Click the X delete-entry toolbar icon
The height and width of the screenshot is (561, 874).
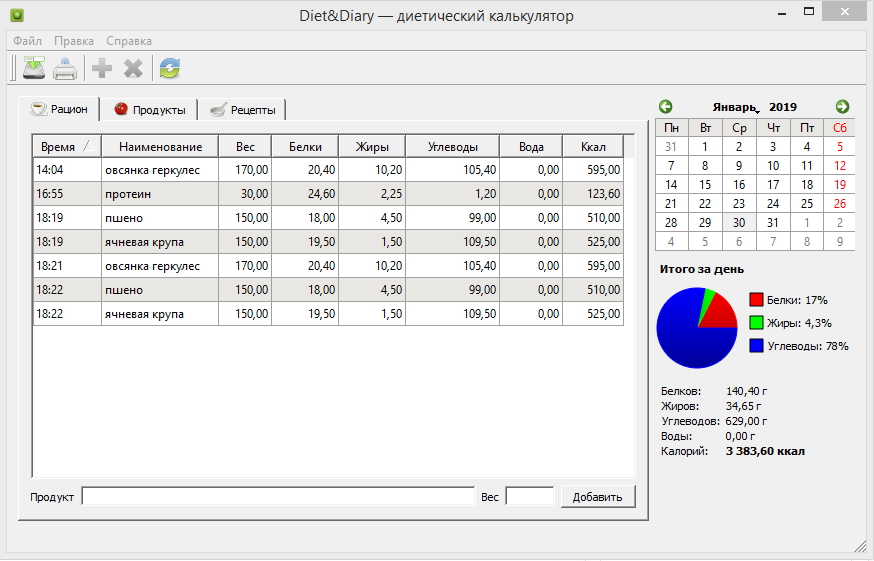coord(133,68)
